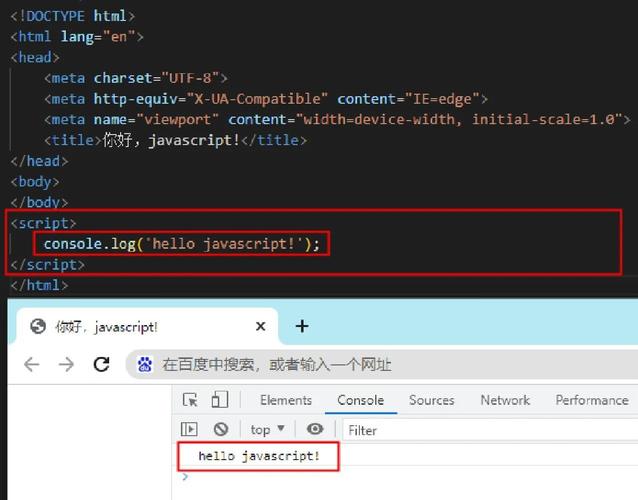The image size is (638, 500).
Task: Click the address bar search field
Action: click(382, 365)
